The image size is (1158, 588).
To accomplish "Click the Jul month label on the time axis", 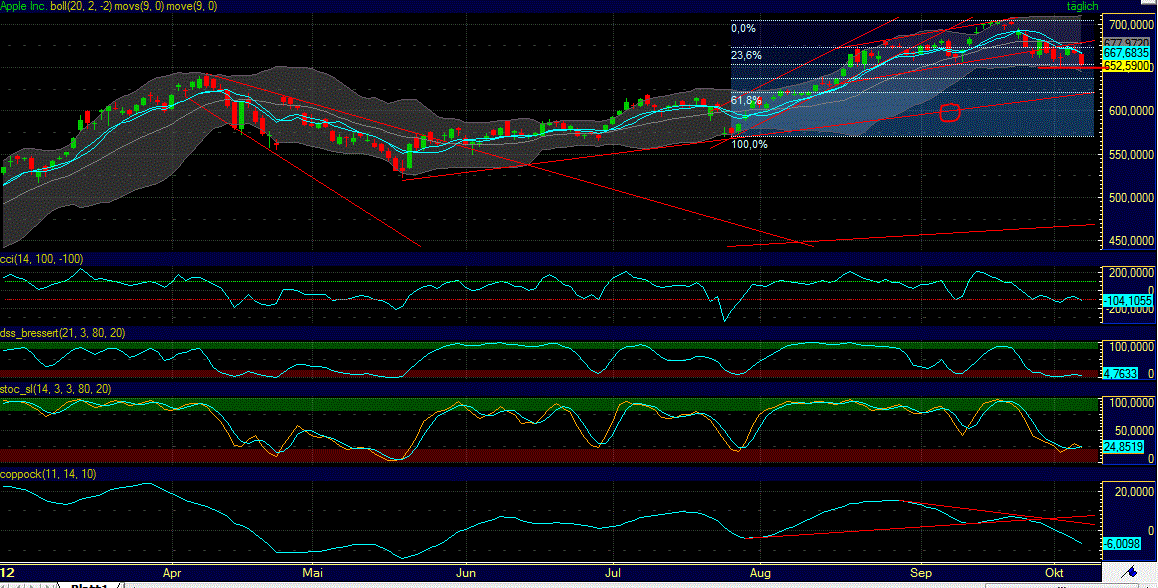I will [612, 573].
